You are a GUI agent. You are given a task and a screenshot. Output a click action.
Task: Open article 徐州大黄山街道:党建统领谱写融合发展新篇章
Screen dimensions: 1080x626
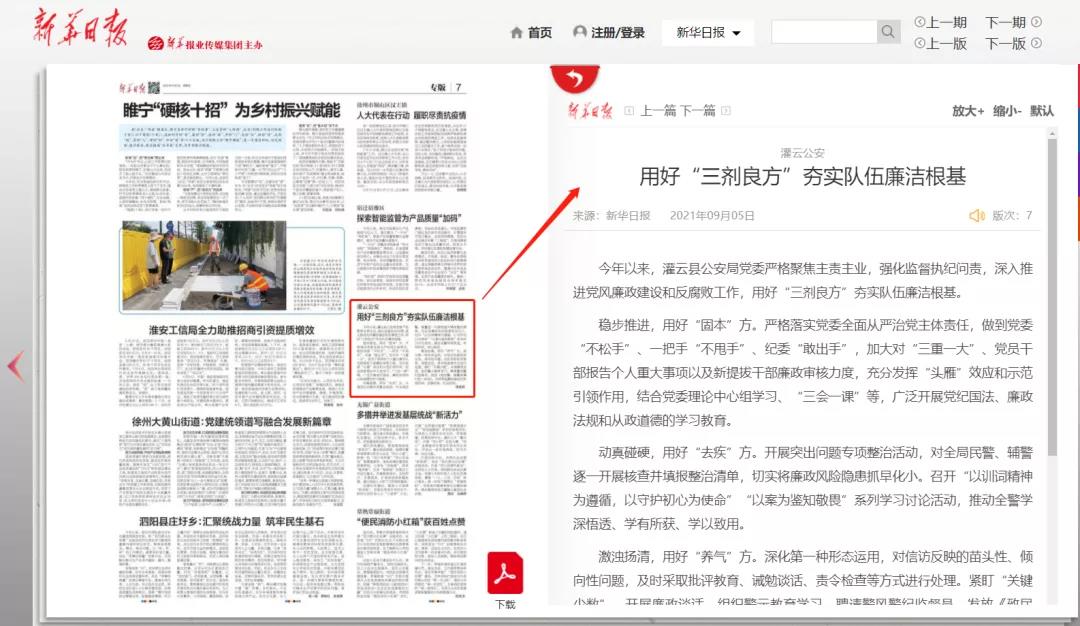point(231,421)
